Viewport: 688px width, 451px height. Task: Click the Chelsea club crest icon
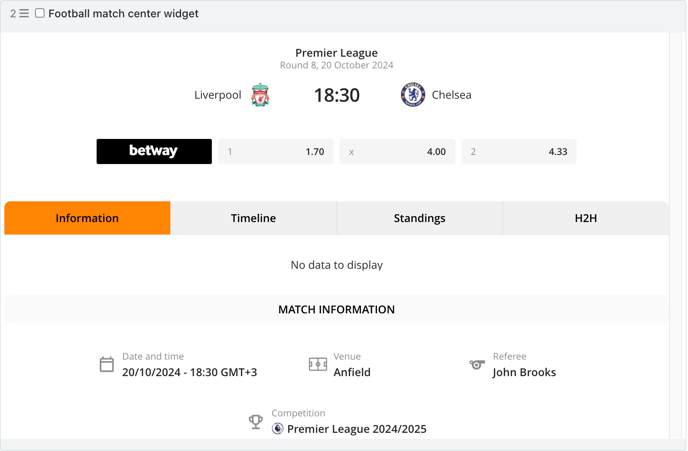point(413,95)
